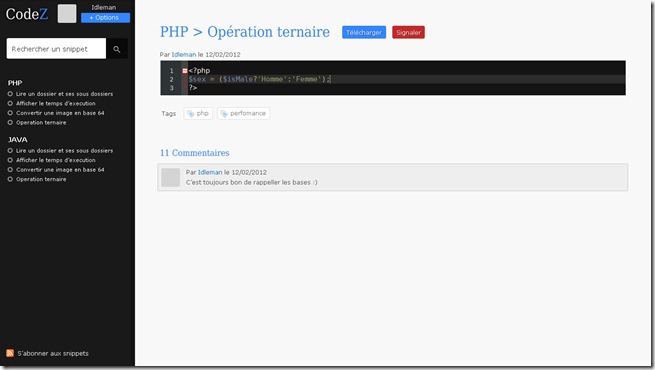Click the page title 'PHP > Opération ternaire'
Screen dimensions: 655x370
(245, 32)
